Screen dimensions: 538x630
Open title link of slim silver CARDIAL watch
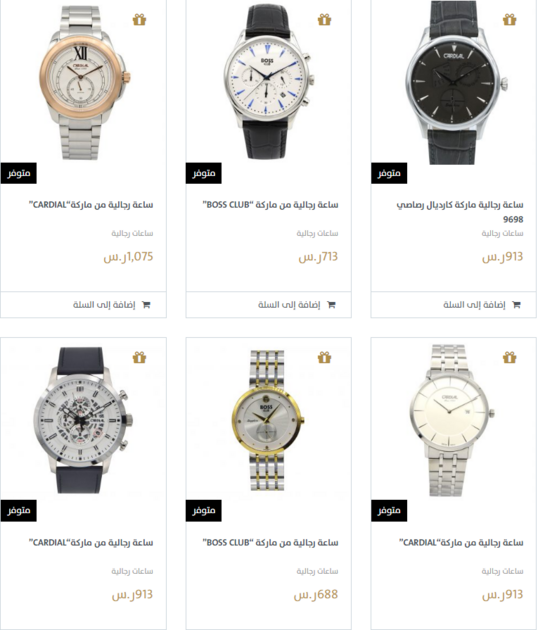(461, 543)
